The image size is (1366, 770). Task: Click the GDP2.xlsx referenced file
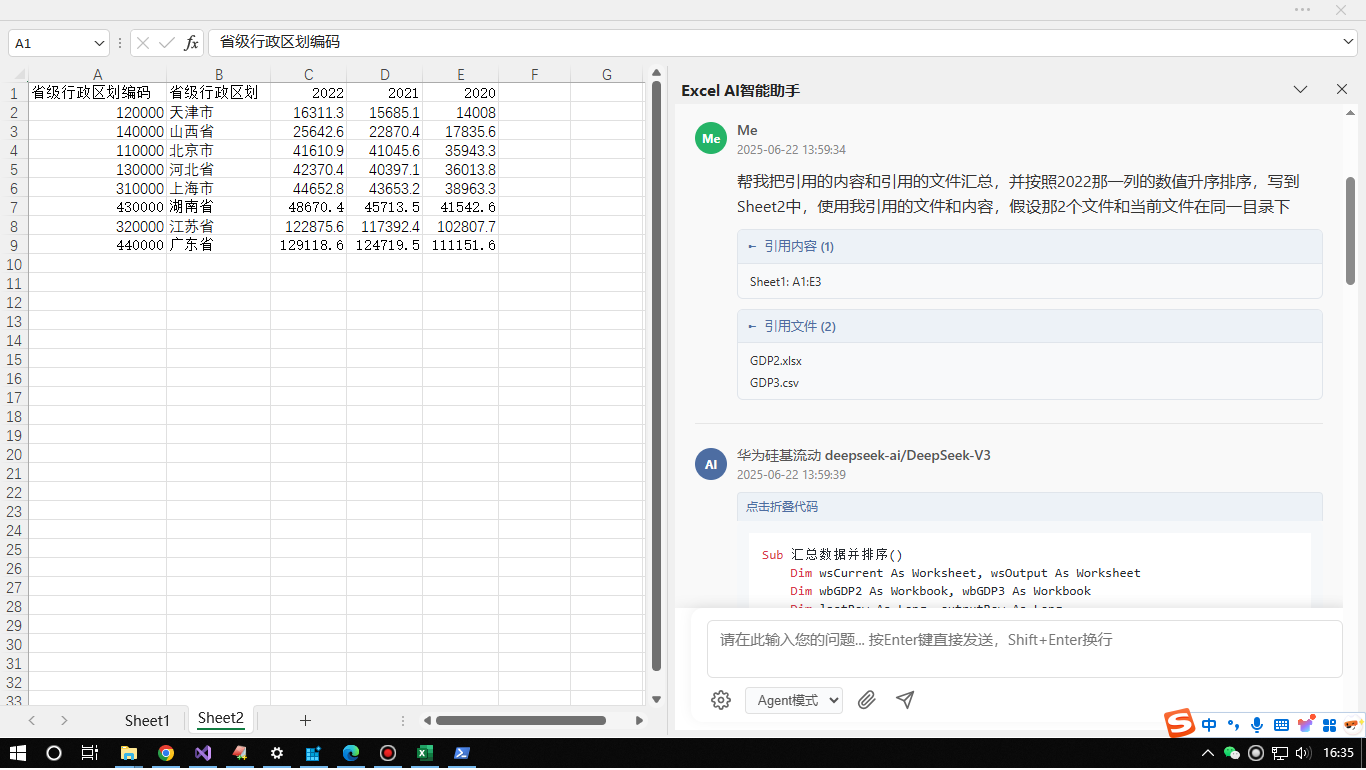coord(776,361)
